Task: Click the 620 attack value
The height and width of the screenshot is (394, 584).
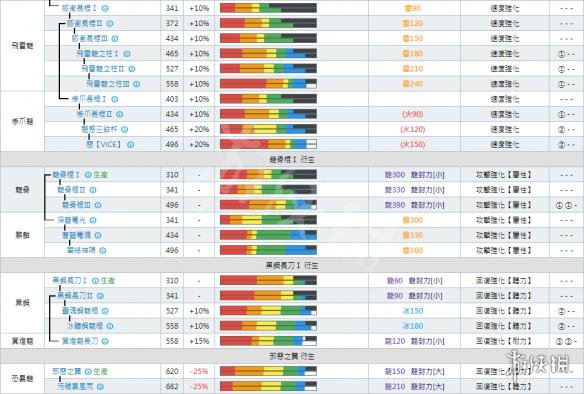Action: pos(172,371)
